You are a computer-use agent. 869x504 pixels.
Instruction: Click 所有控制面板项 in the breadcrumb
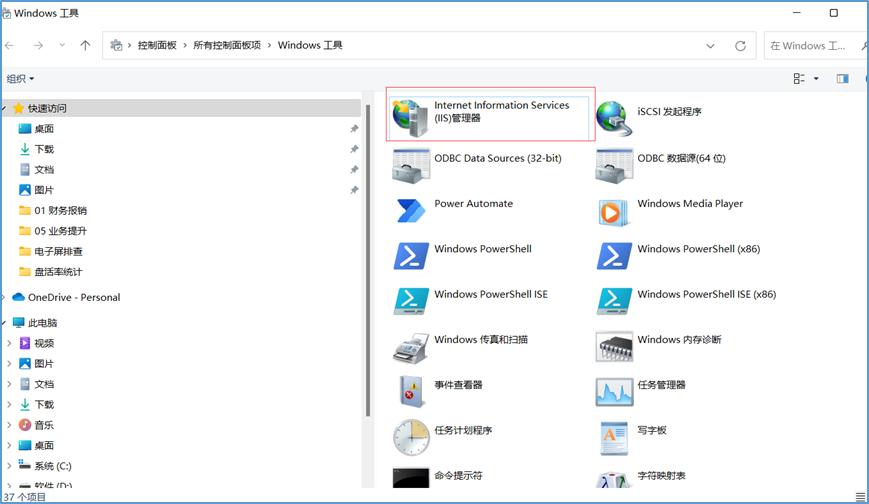(x=227, y=45)
